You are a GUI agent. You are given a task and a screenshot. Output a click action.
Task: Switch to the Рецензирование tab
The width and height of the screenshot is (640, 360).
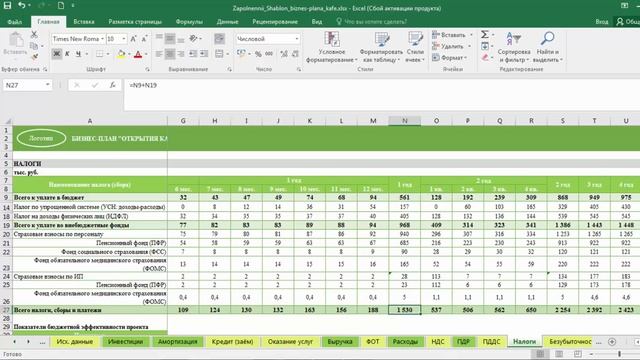275,22
